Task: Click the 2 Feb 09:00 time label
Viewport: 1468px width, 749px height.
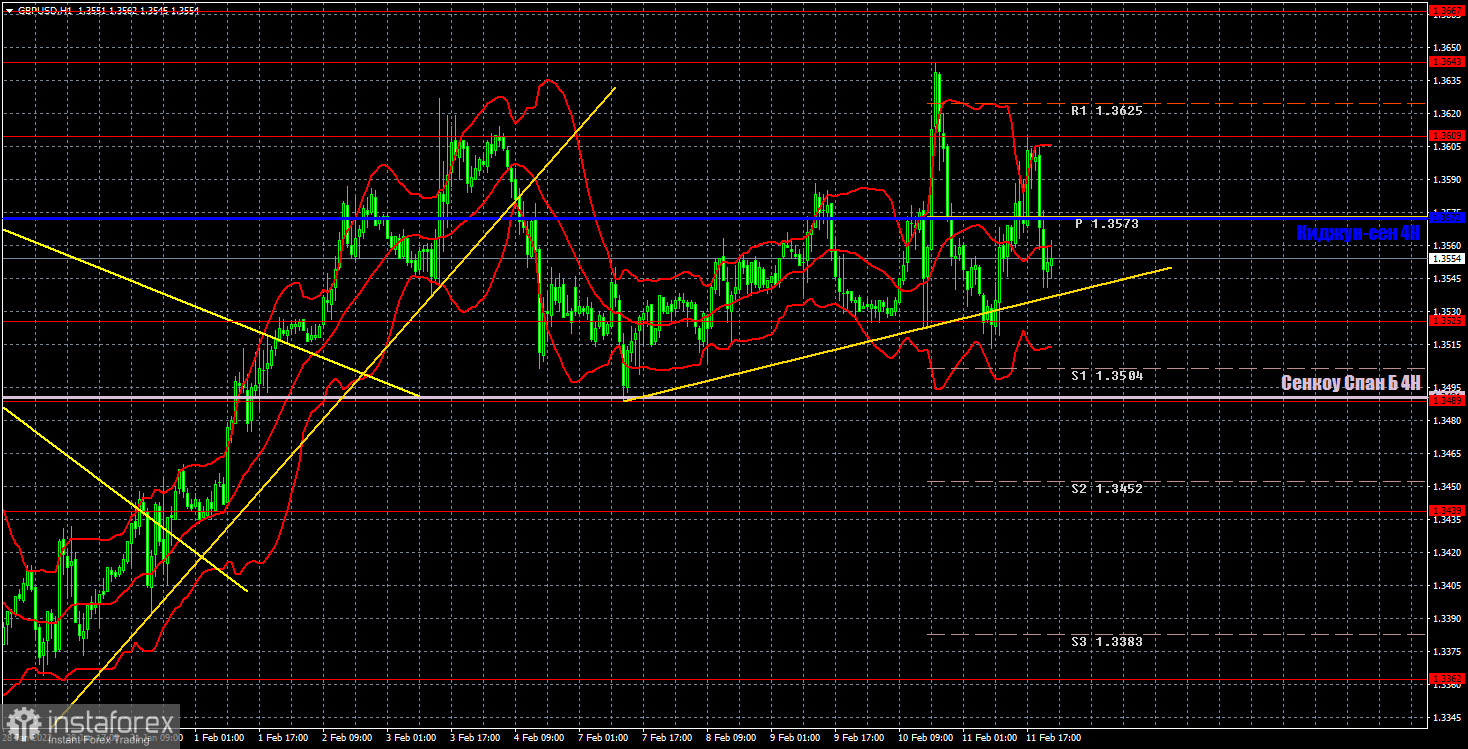Action: point(347,739)
